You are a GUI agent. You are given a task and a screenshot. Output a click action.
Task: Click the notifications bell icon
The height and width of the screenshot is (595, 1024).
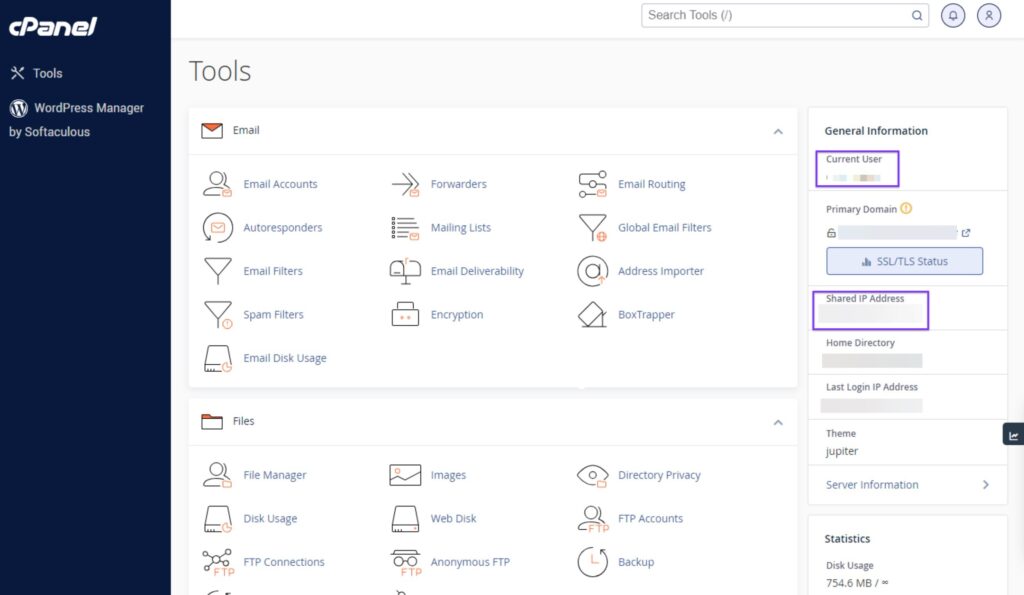(x=953, y=15)
